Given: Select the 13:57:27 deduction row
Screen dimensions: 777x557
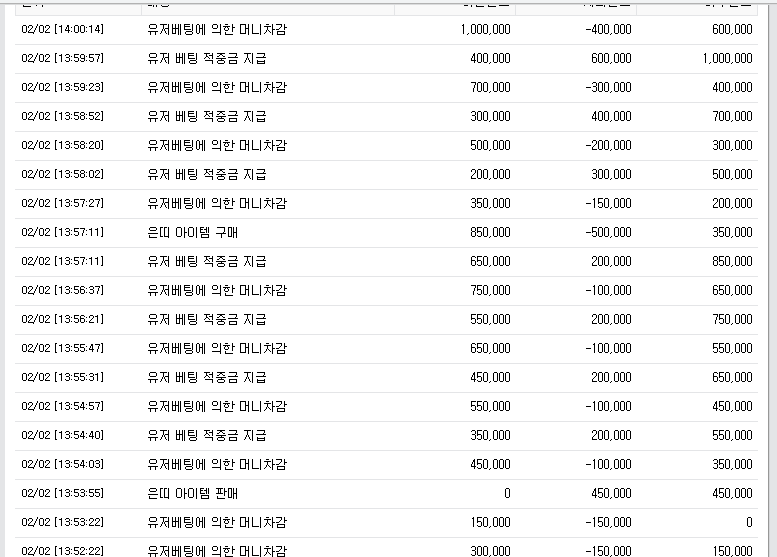Looking at the screenshot, I should pyautogui.click(x=386, y=204).
